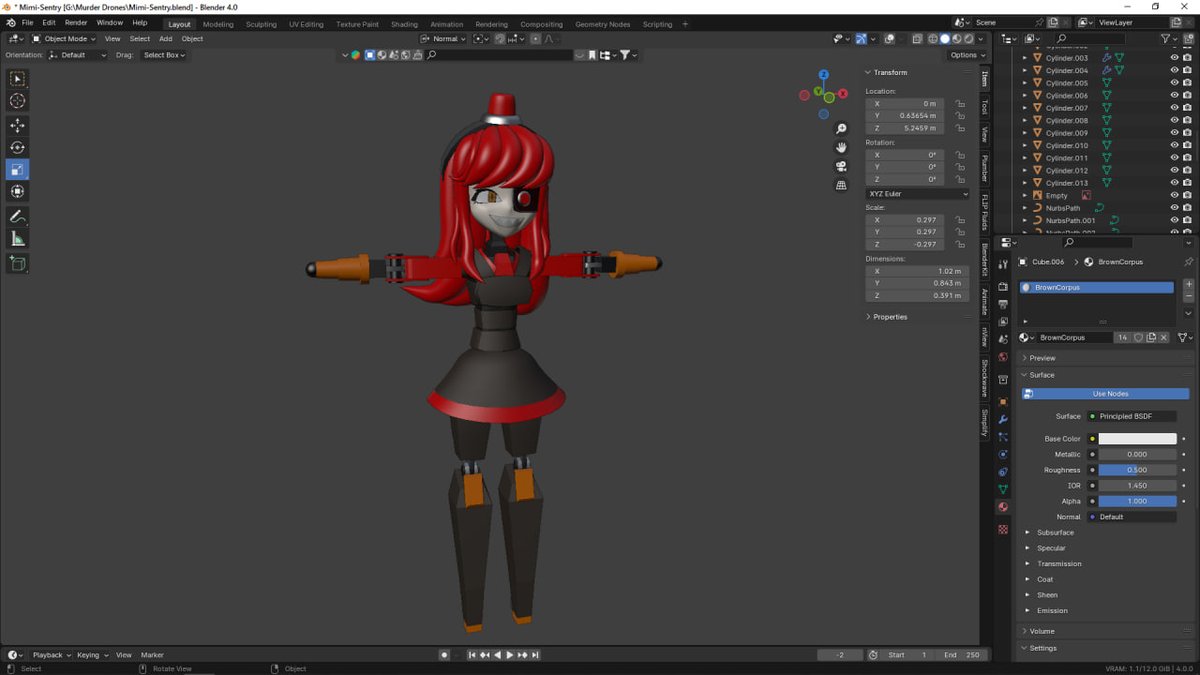
Task: Adjust the Roughness slider
Action: [1138, 470]
